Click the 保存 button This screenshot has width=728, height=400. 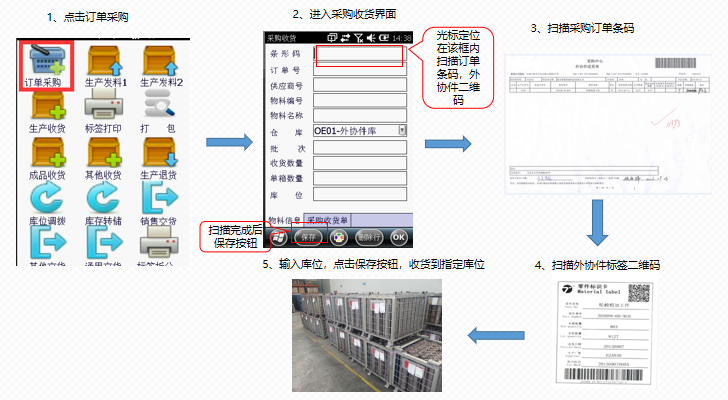coord(309,238)
